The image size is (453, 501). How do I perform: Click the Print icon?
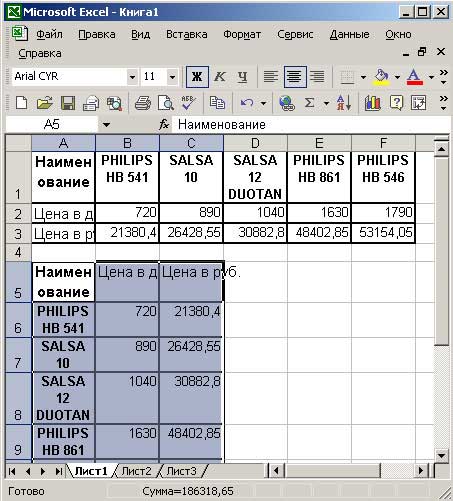pyautogui.click(x=143, y=103)
